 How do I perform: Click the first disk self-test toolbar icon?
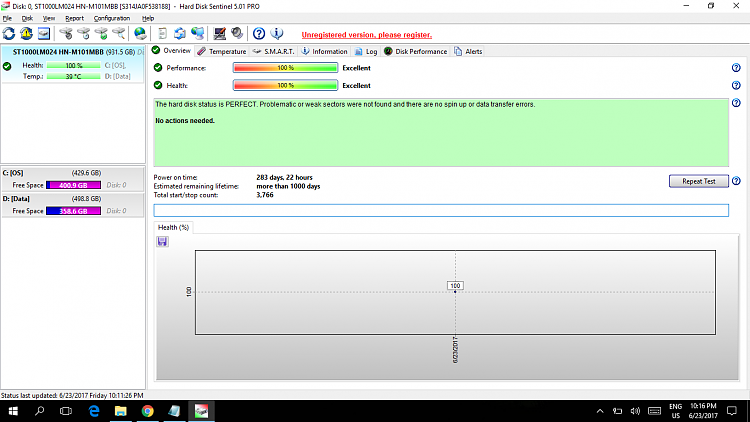coord(66,33)
